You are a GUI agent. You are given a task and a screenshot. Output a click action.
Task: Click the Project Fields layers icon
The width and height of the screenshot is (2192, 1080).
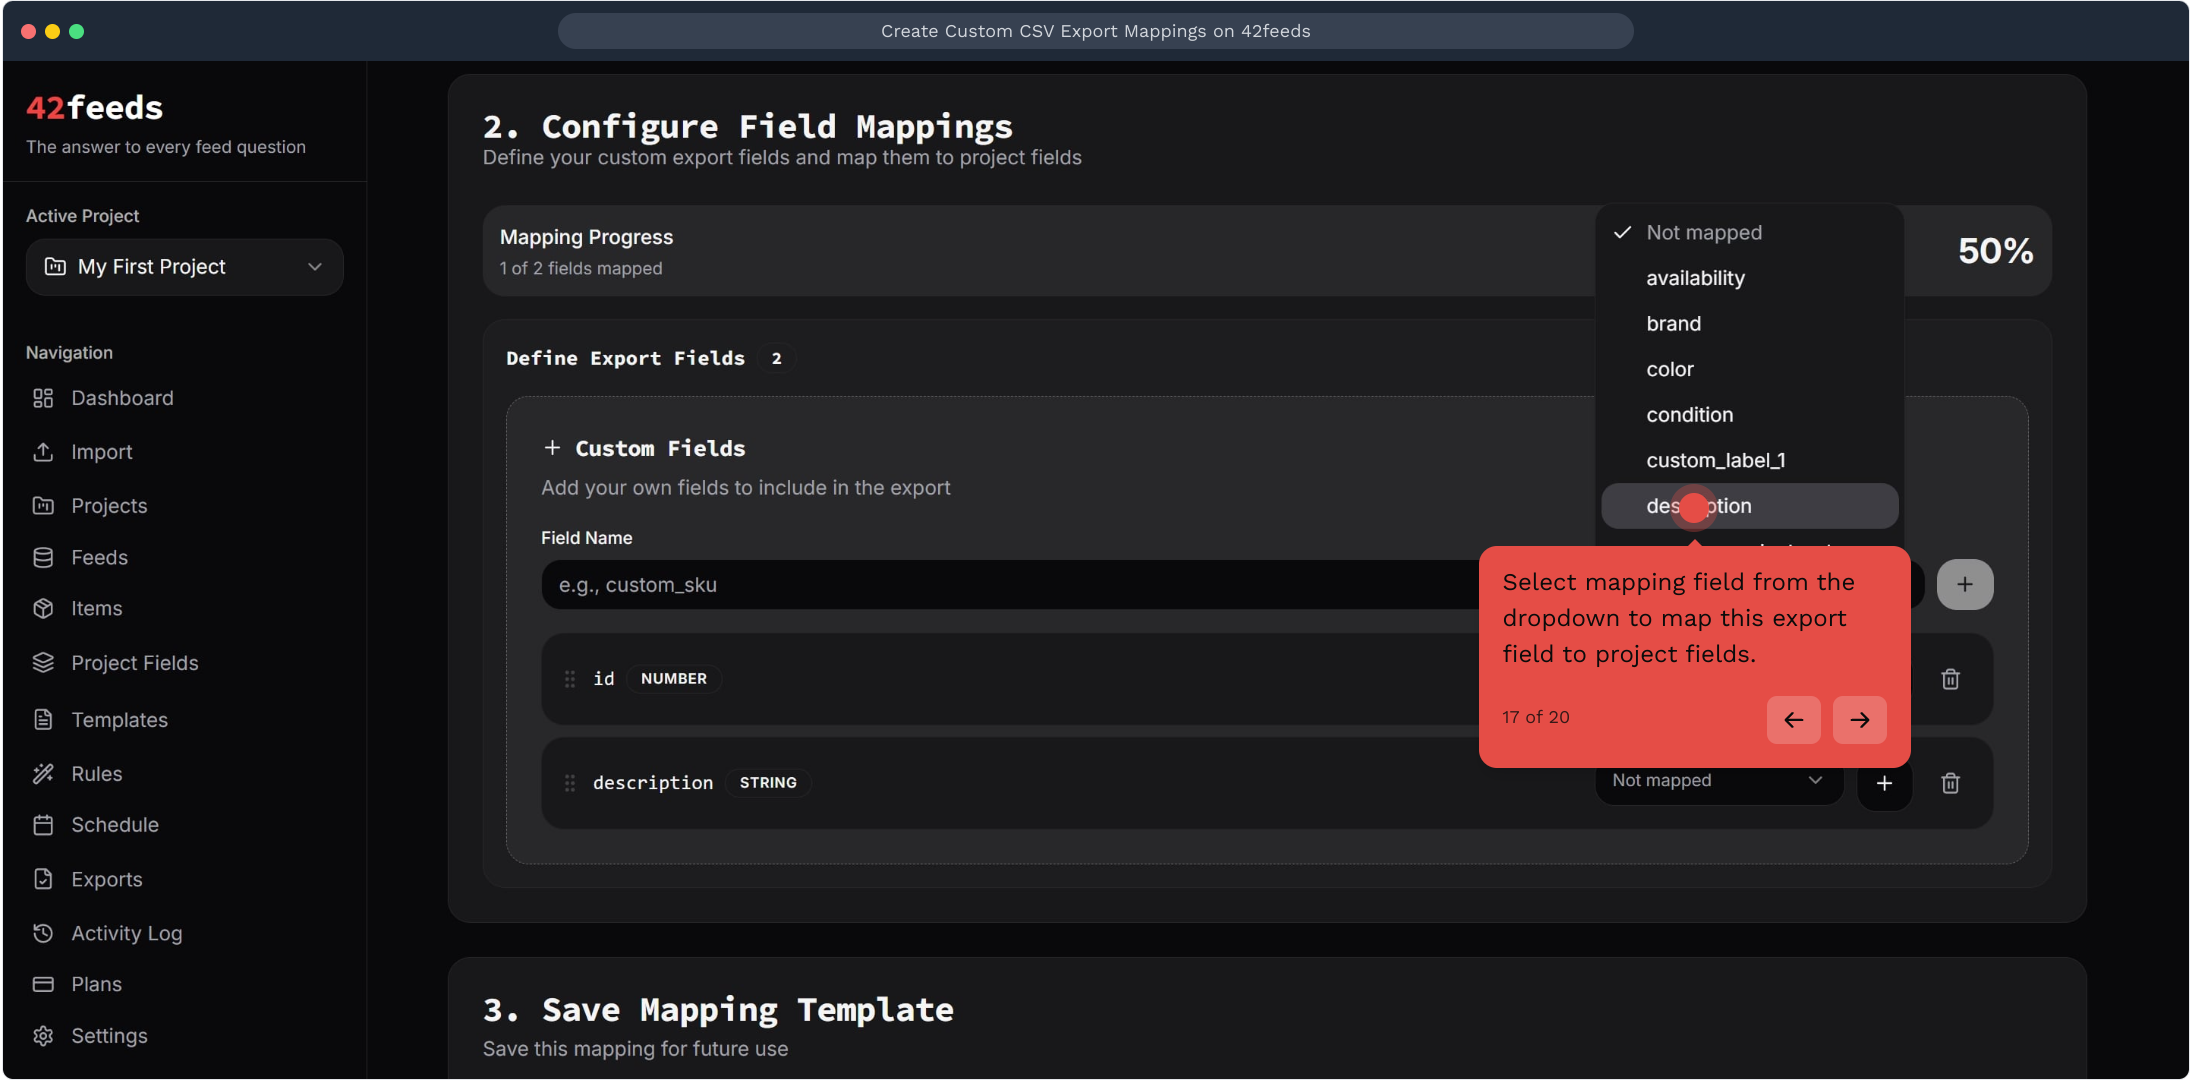coord(43,663)
